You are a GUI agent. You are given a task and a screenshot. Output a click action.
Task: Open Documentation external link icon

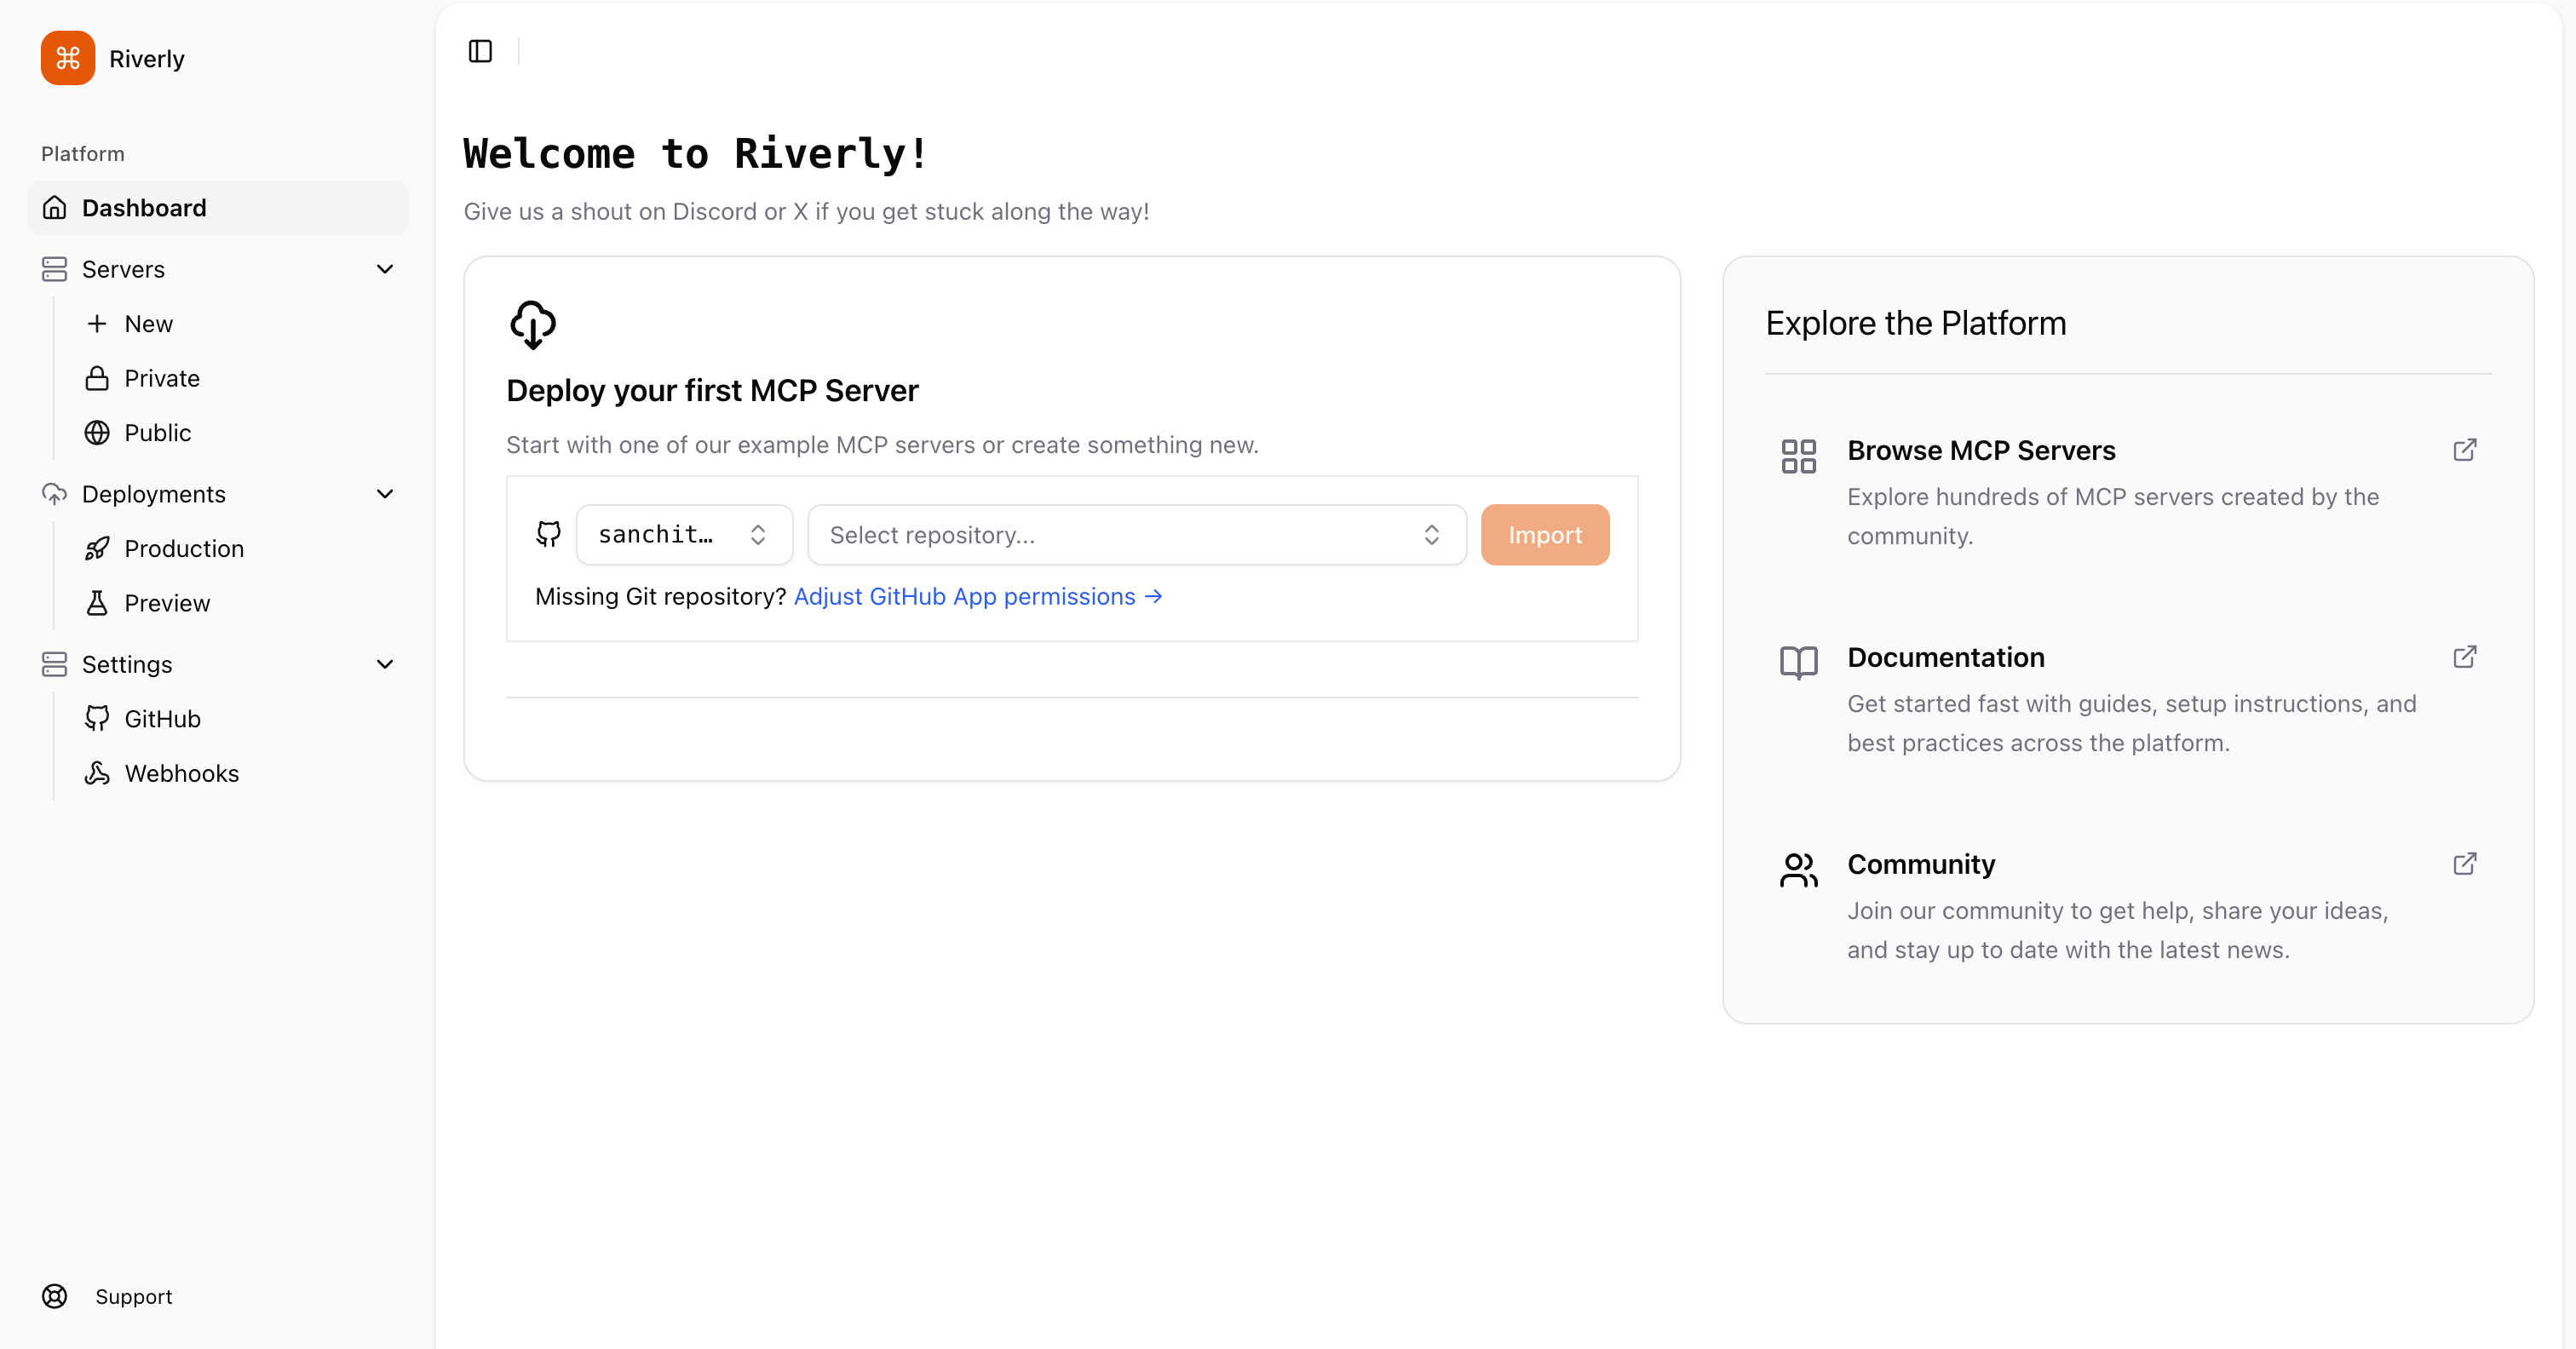[x=2464, y=657]
